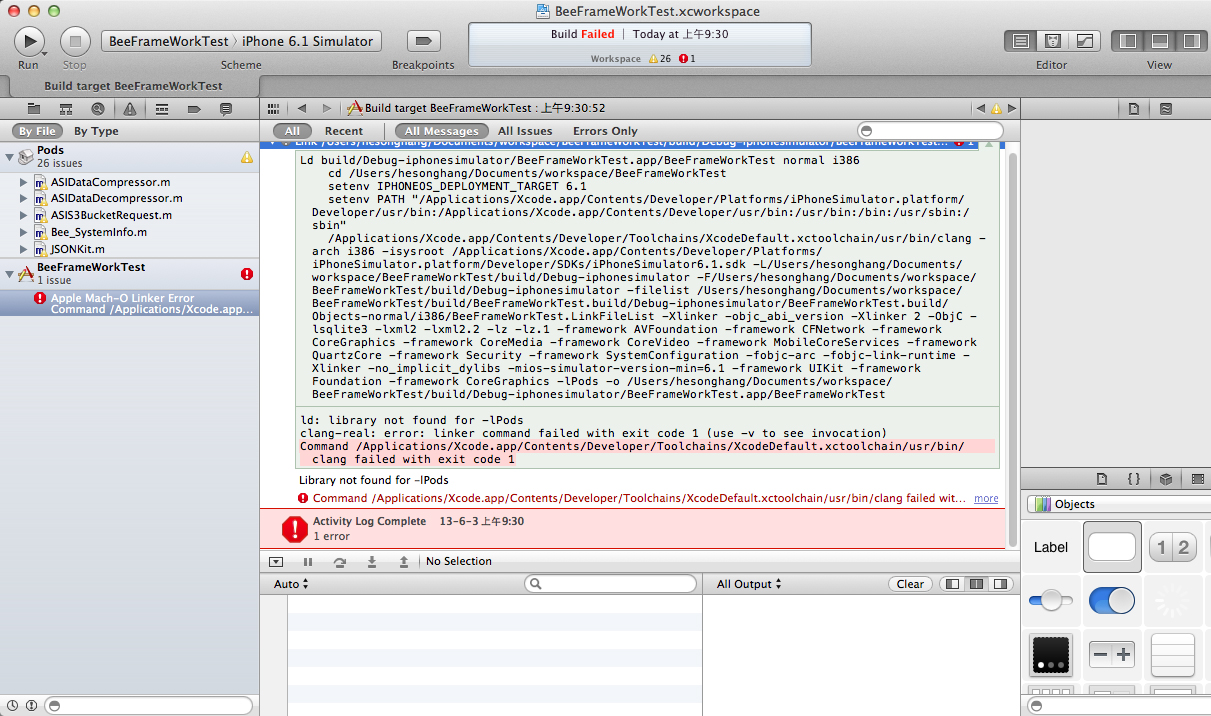This screenshot has height=716, width=1211.
Task: Show the File Template library icon
Action: (x=1102, y=479)
